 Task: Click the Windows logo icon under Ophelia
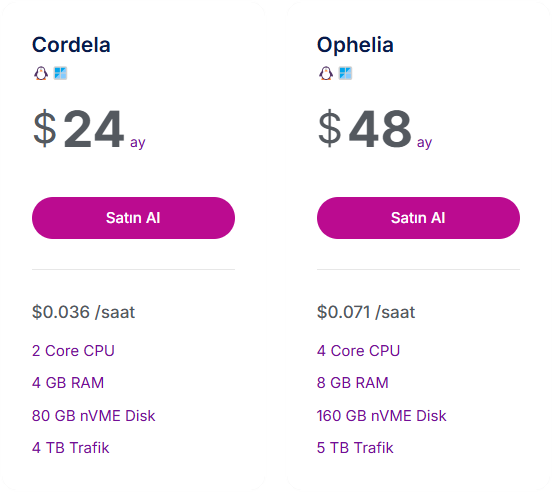point(345,74)
